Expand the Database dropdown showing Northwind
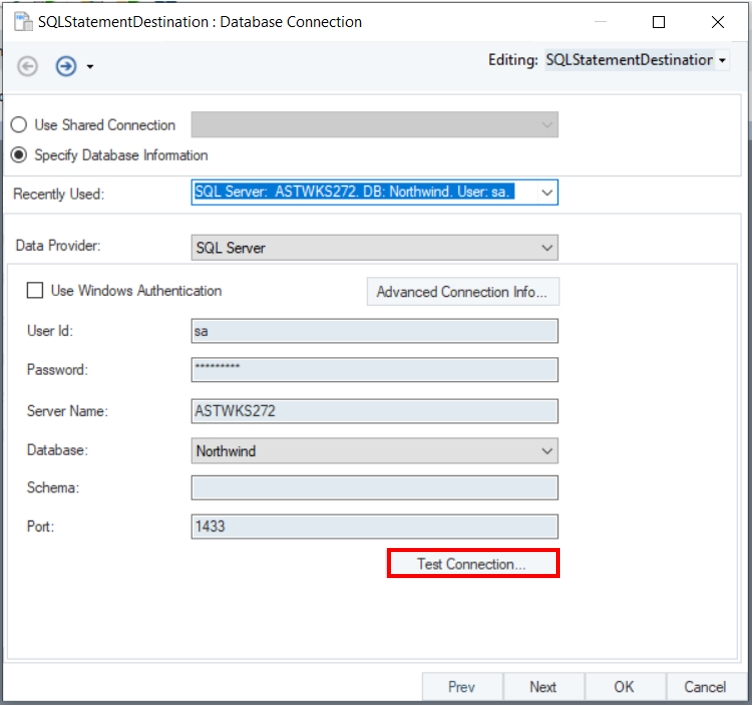Image resolution: width=754 pixels, height=706 pixels. click(x=546, y=451)
